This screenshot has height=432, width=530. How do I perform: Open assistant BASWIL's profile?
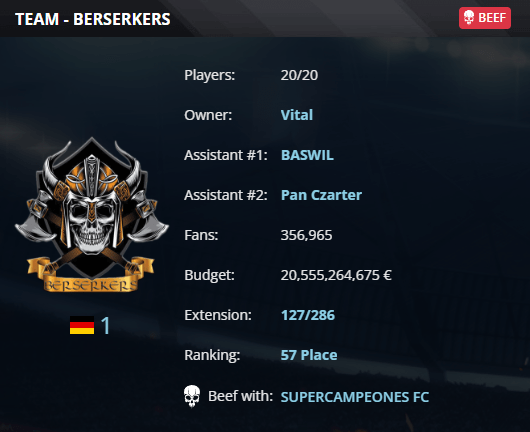307,155
